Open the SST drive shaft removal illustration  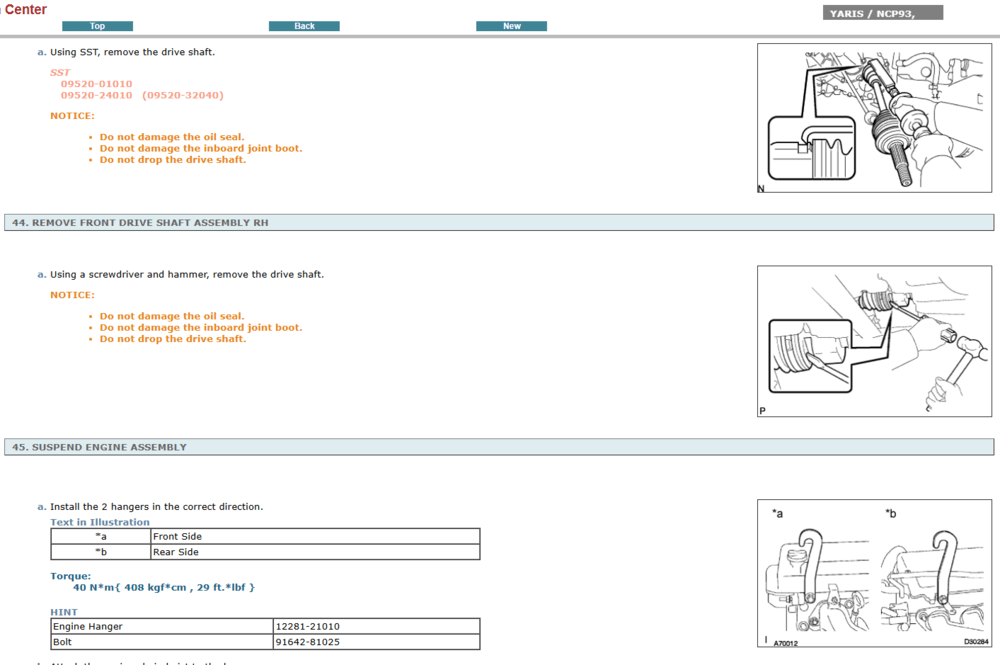(874, 118)
